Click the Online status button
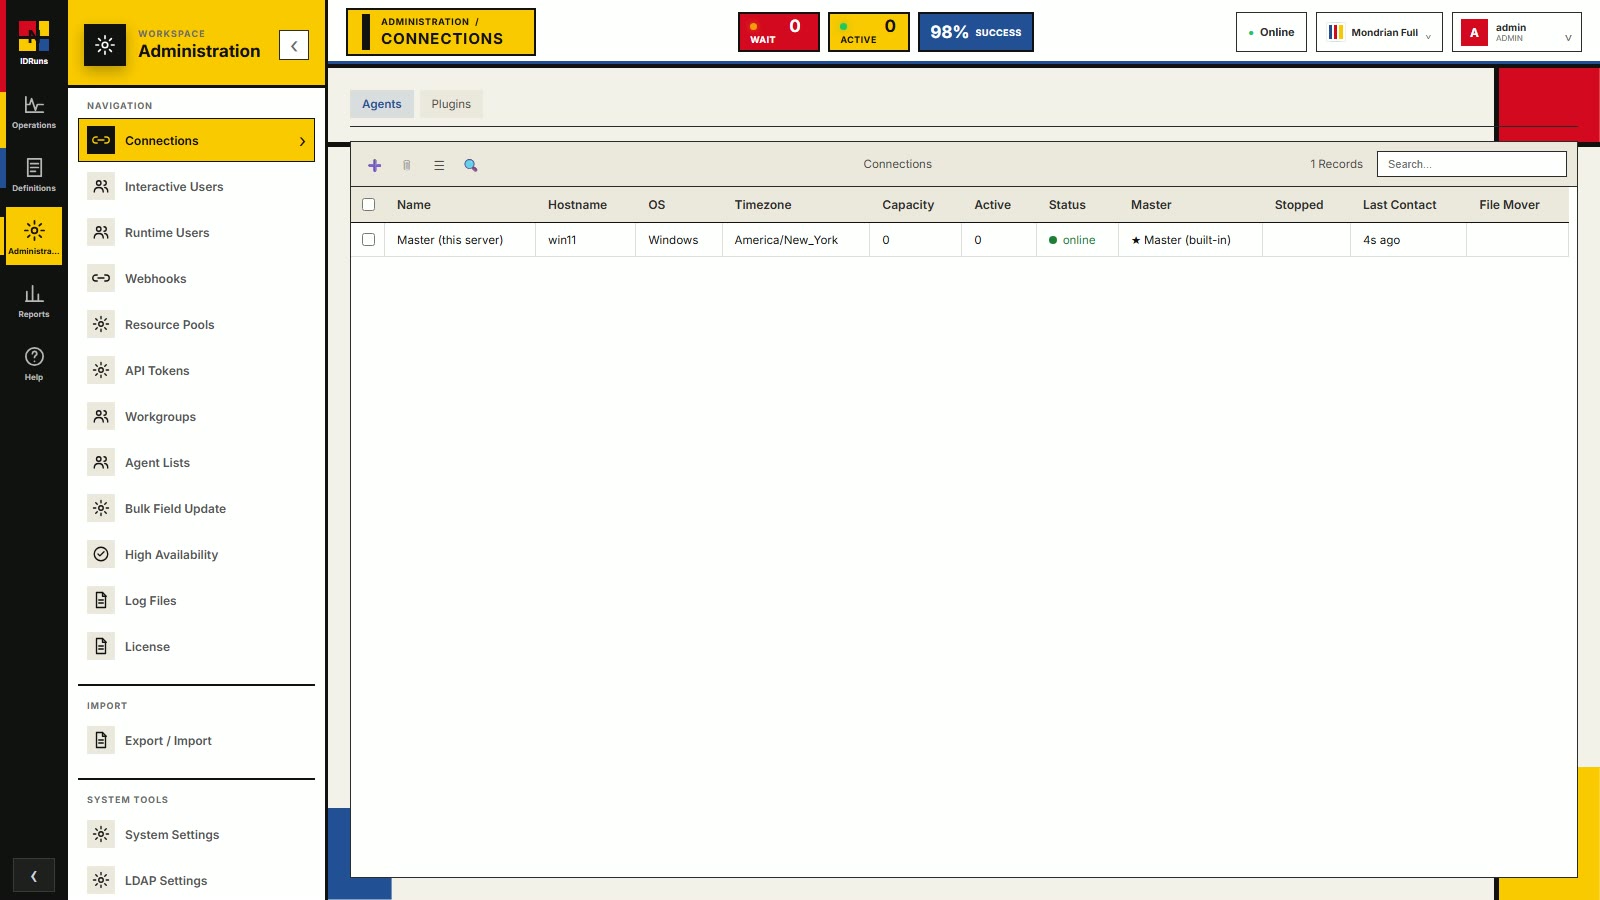 [x=1271, y=32]
